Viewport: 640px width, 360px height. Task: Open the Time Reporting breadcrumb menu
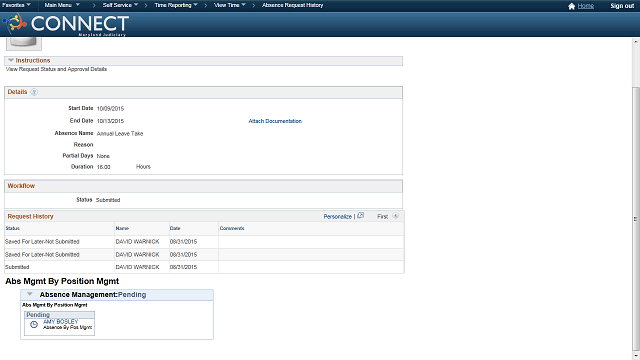(x=176, y=5)
